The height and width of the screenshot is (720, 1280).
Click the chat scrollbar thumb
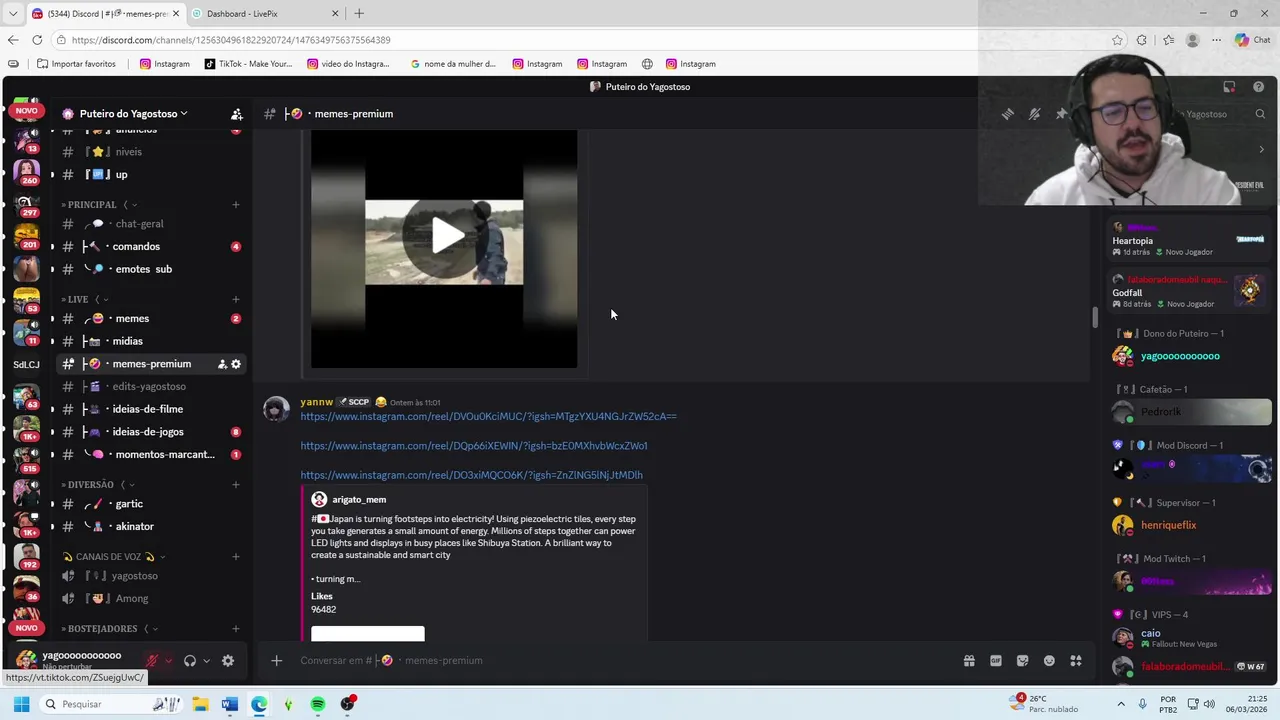click(1094, 318)
